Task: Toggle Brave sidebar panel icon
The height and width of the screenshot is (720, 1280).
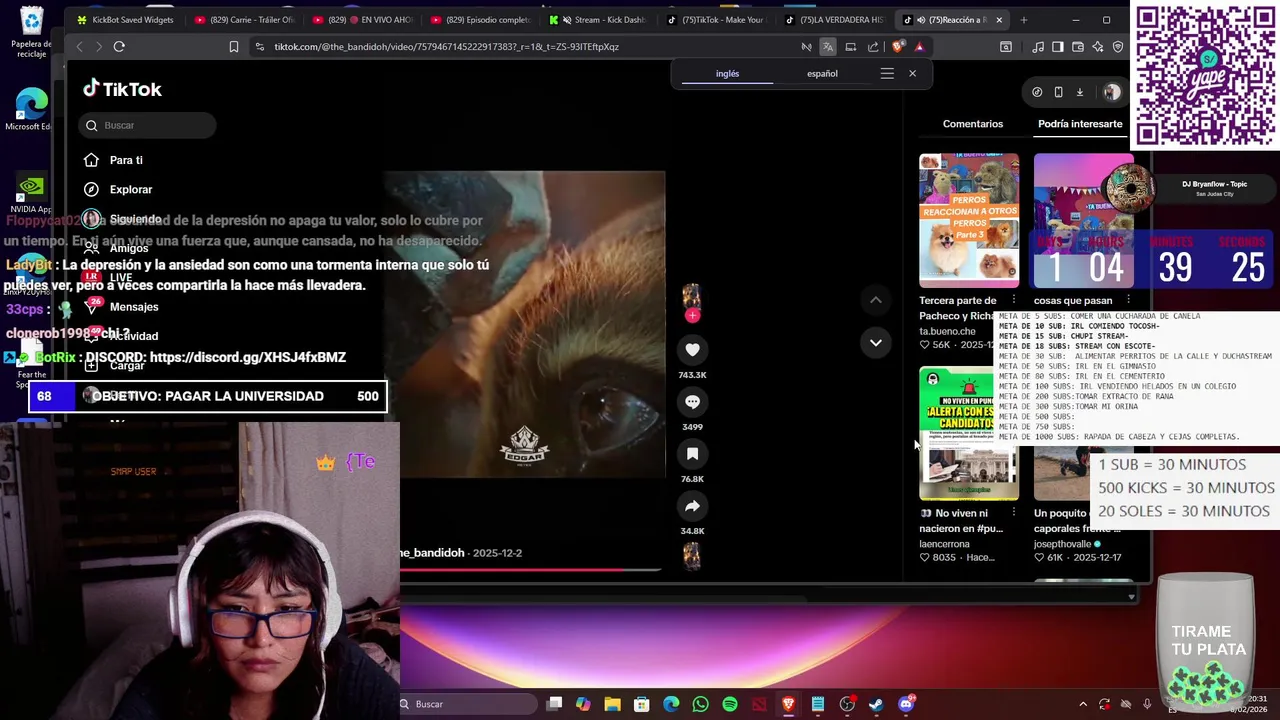Action: [1058, 46]
